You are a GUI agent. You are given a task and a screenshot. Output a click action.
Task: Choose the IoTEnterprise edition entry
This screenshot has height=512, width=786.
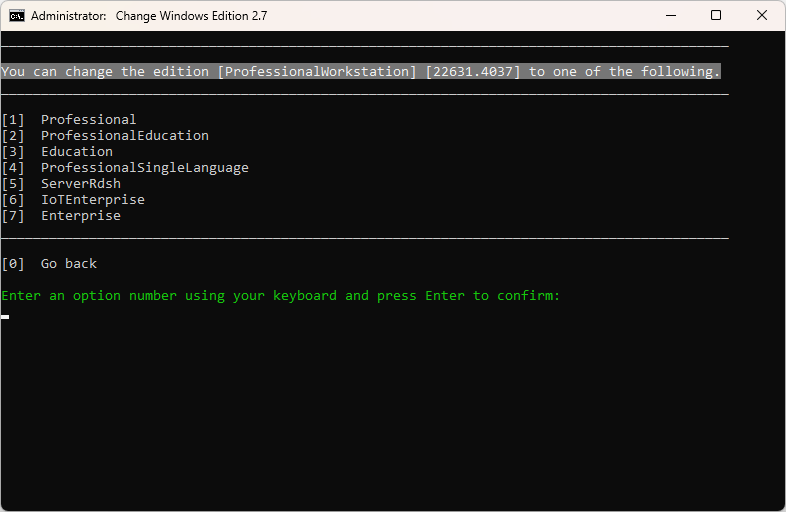coord(92,200)
